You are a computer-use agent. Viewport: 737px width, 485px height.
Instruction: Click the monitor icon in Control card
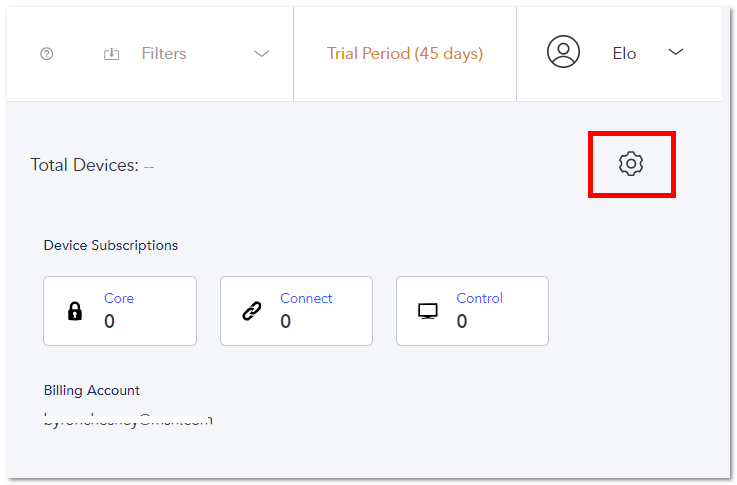coord(428,311)
